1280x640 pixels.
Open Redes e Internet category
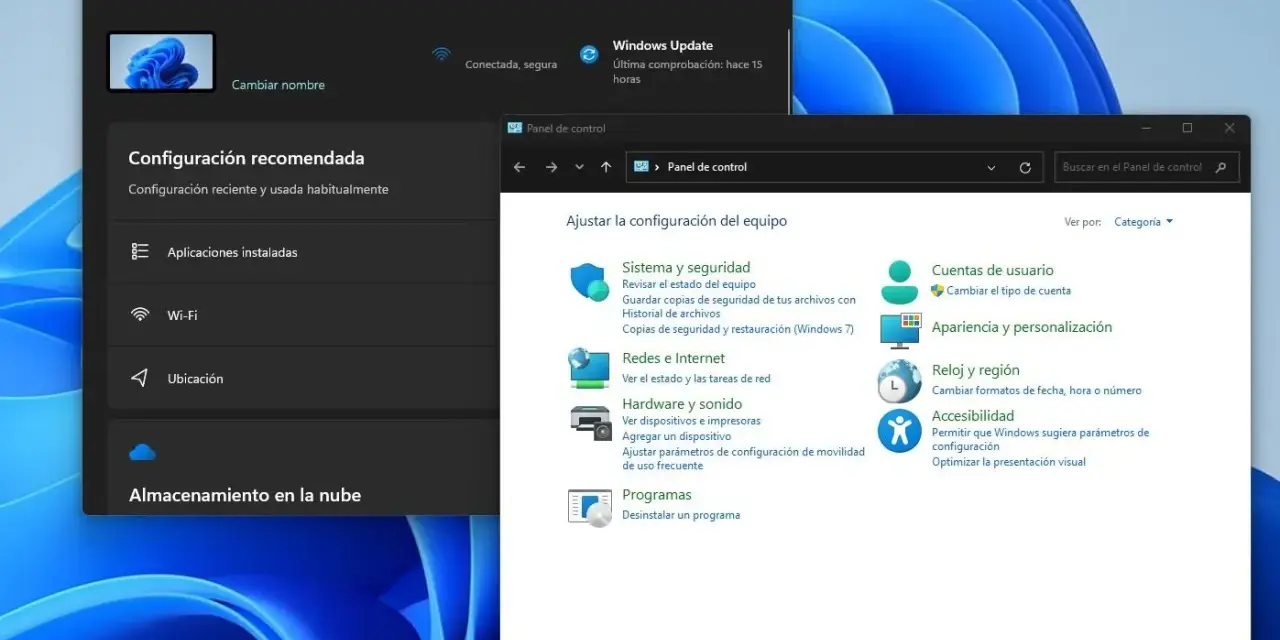point(673,358)
